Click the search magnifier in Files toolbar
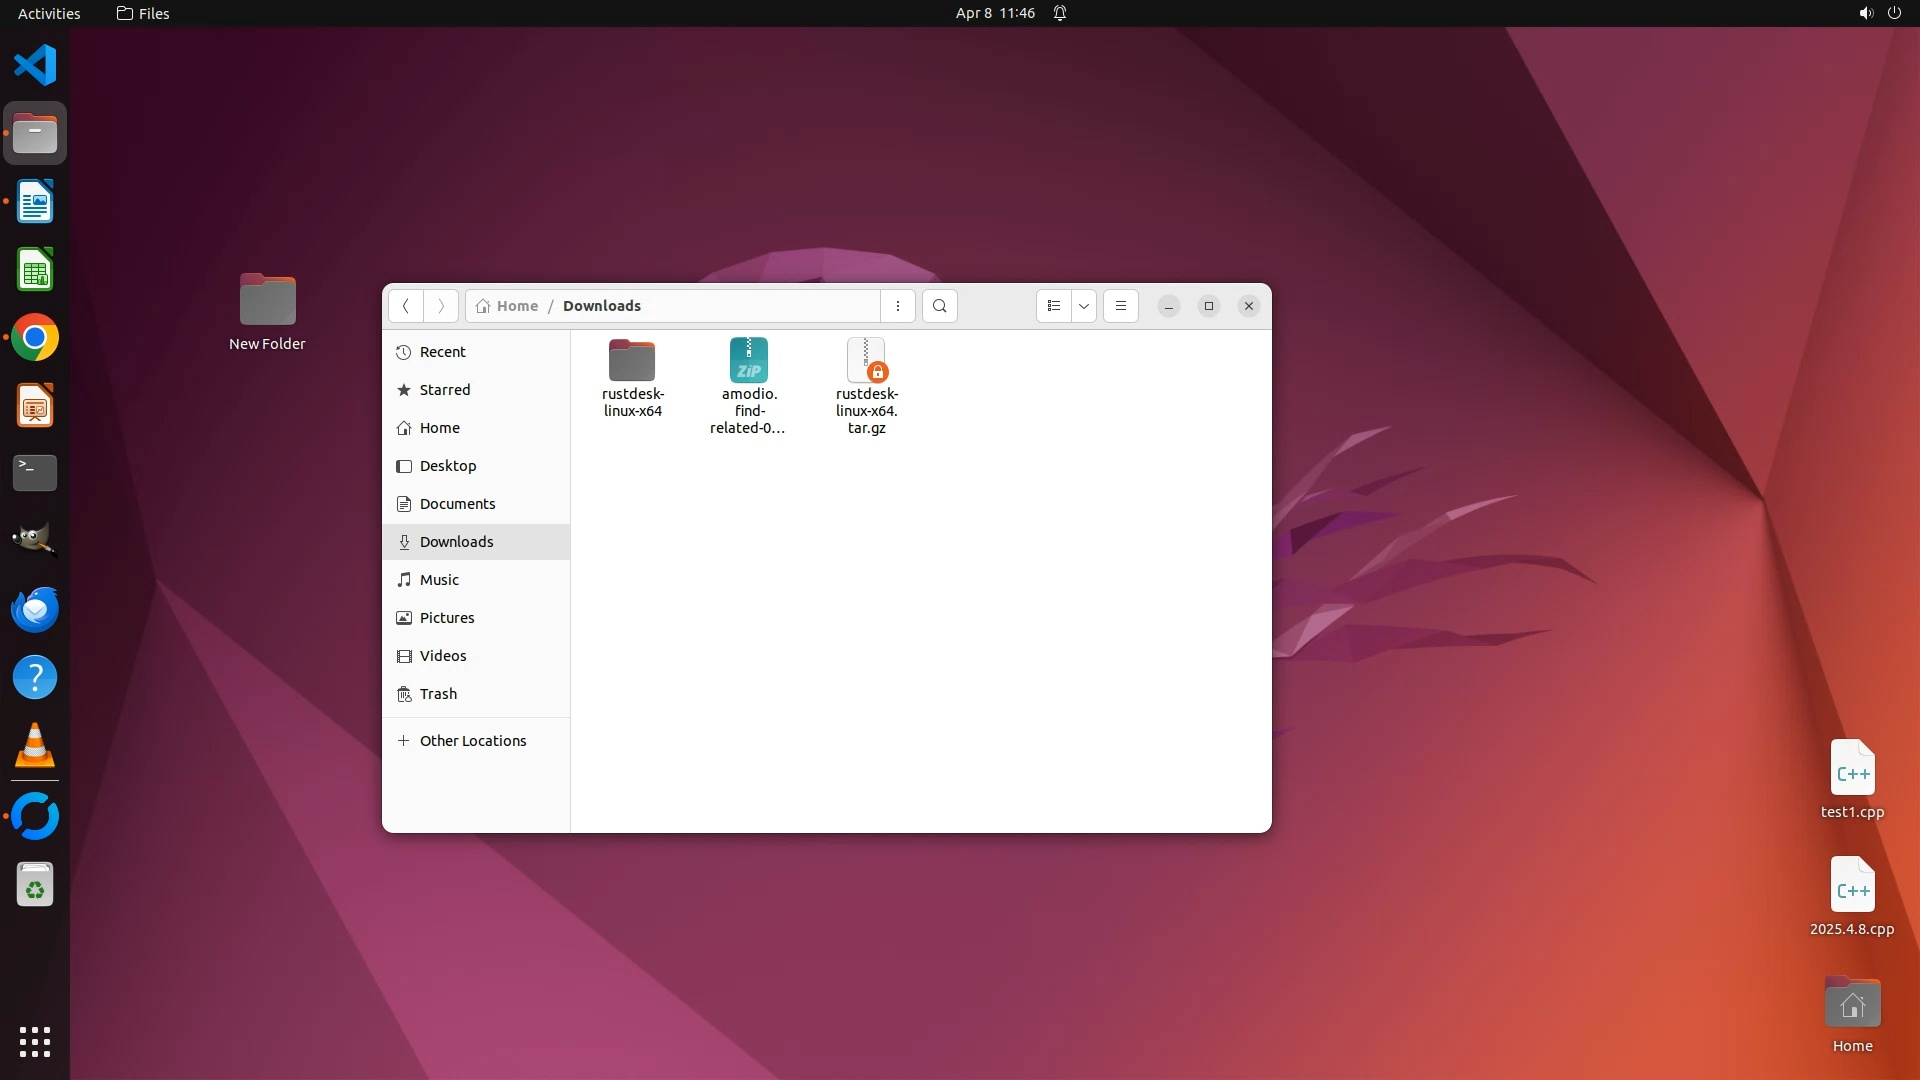The height and width of the screenshot is (1080, 1920). point(939,306)
